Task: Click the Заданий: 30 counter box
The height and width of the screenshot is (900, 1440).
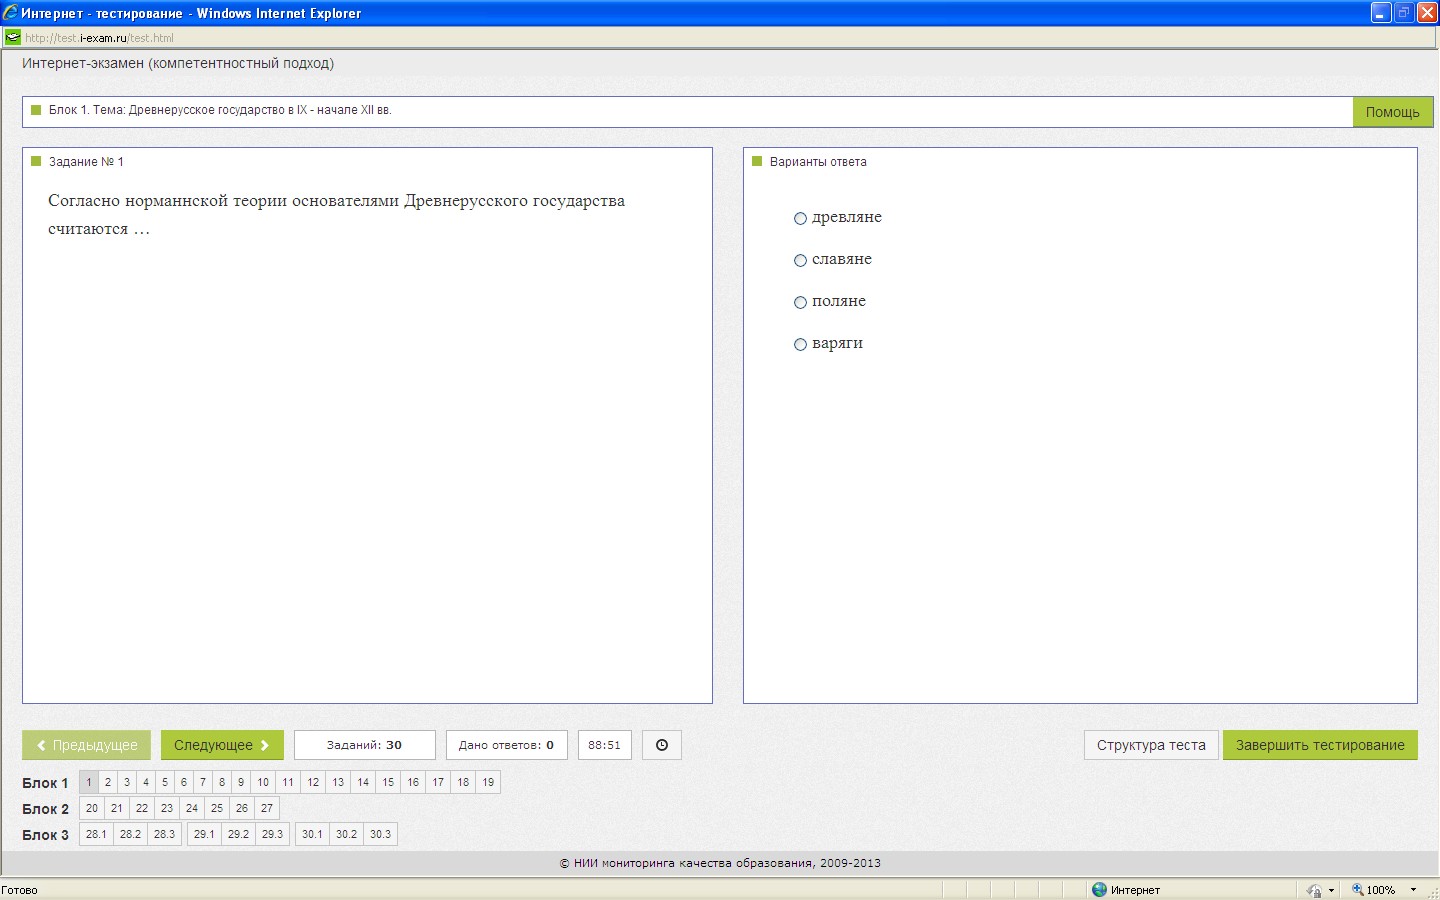Action: point(364,745)
